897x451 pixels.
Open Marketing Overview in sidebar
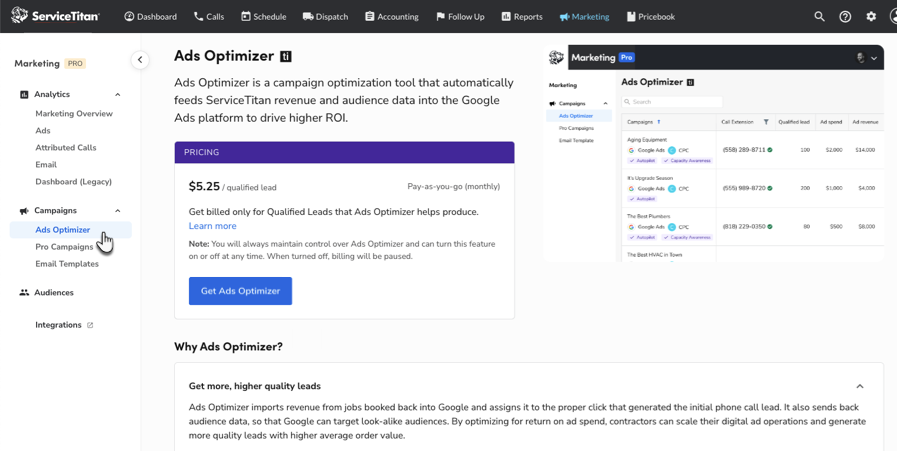[x=74, y=113]
